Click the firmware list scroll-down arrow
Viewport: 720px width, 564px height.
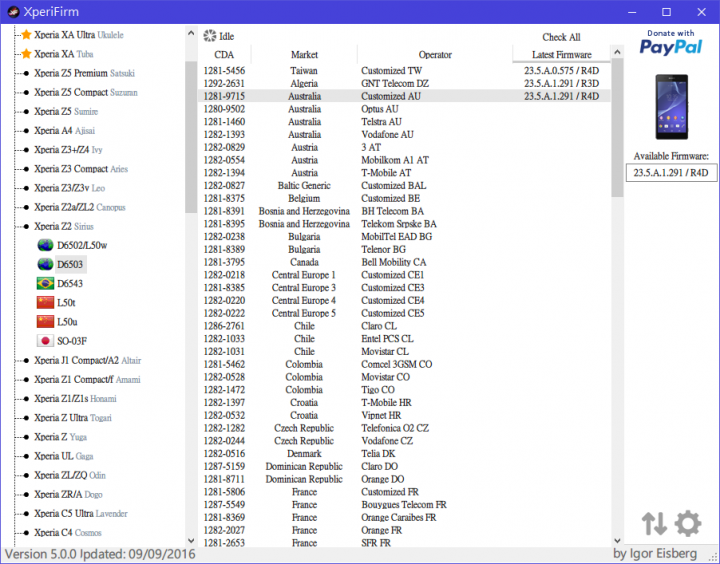point(617,541)
